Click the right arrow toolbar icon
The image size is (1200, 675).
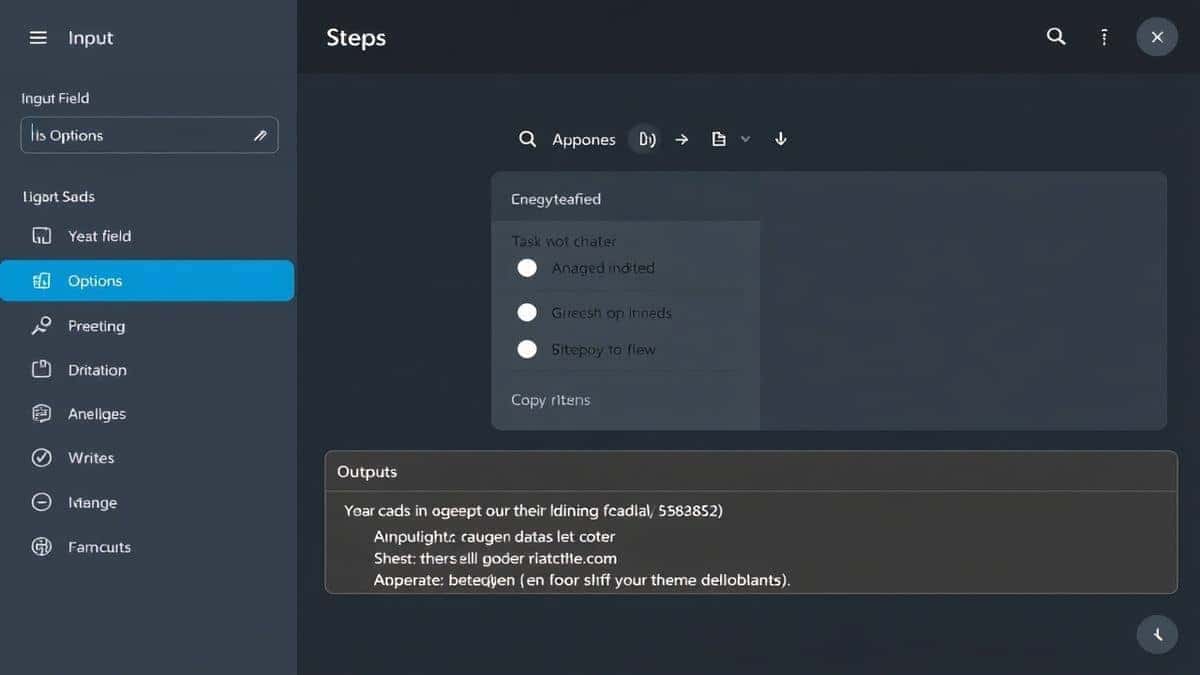(x=682, y=140)
